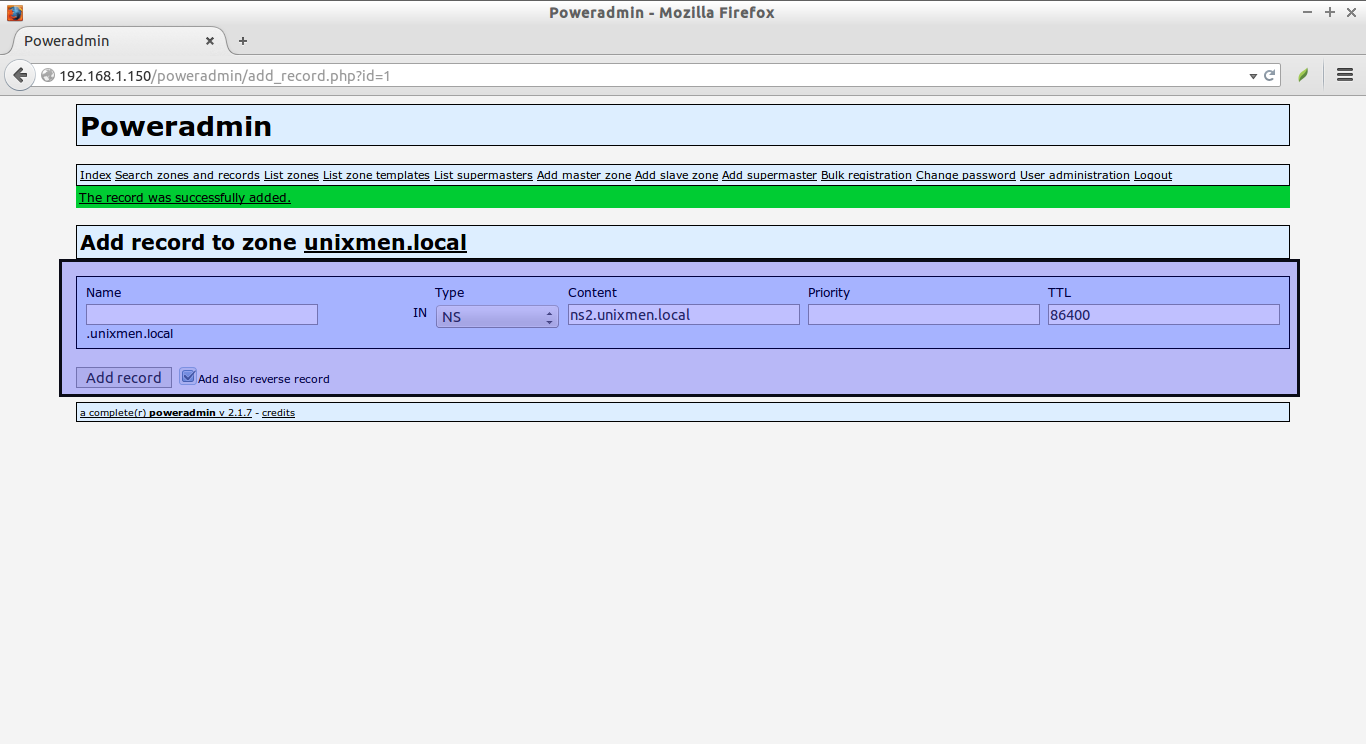Click the Add record button
Screen dimensions: 1366x744
click(124, 377)
